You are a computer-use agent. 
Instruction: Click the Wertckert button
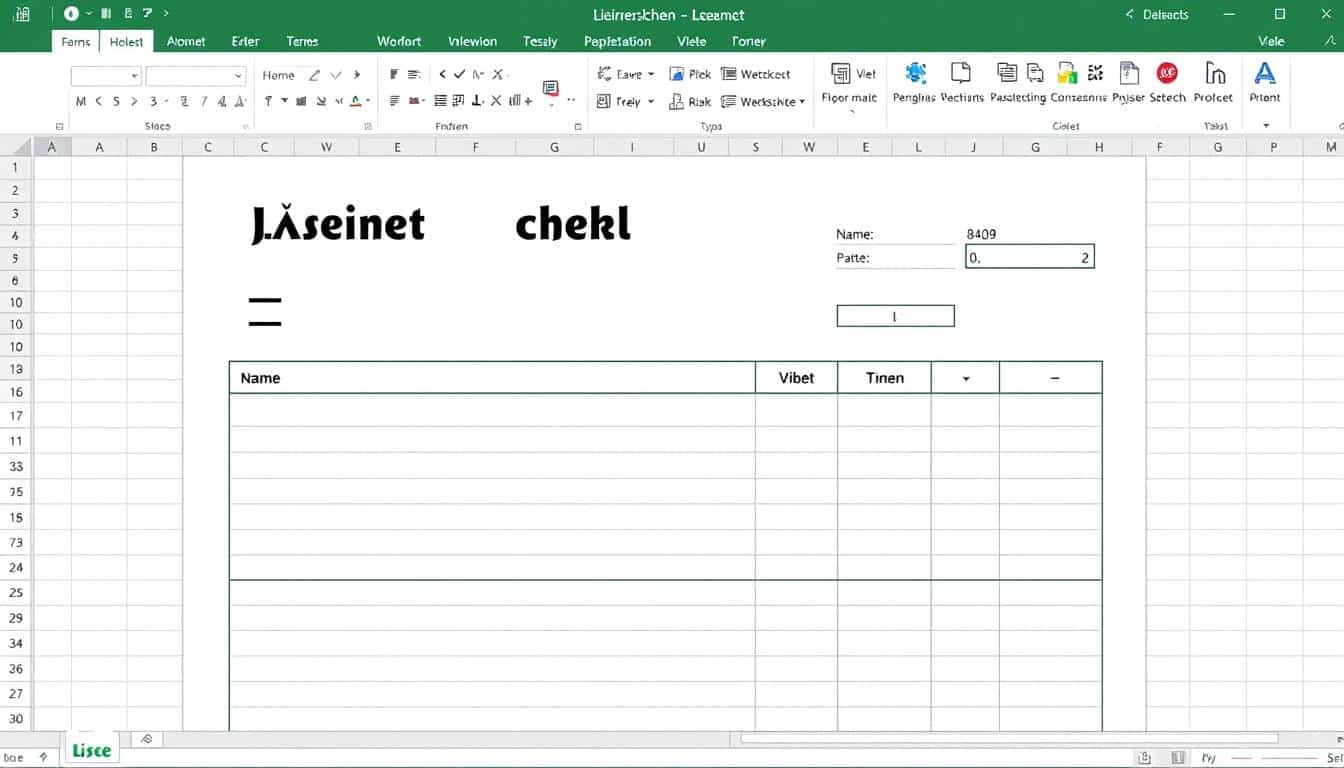[x=756, y=74]
